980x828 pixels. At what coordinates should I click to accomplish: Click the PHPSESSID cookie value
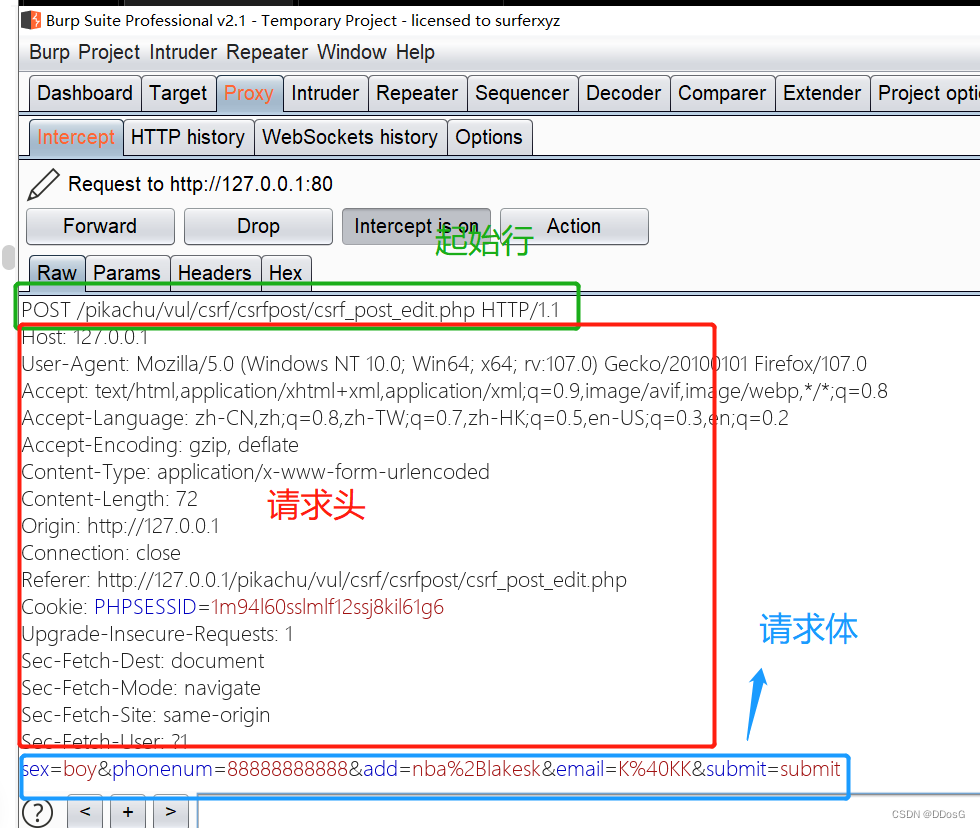[x=328, y=607]
